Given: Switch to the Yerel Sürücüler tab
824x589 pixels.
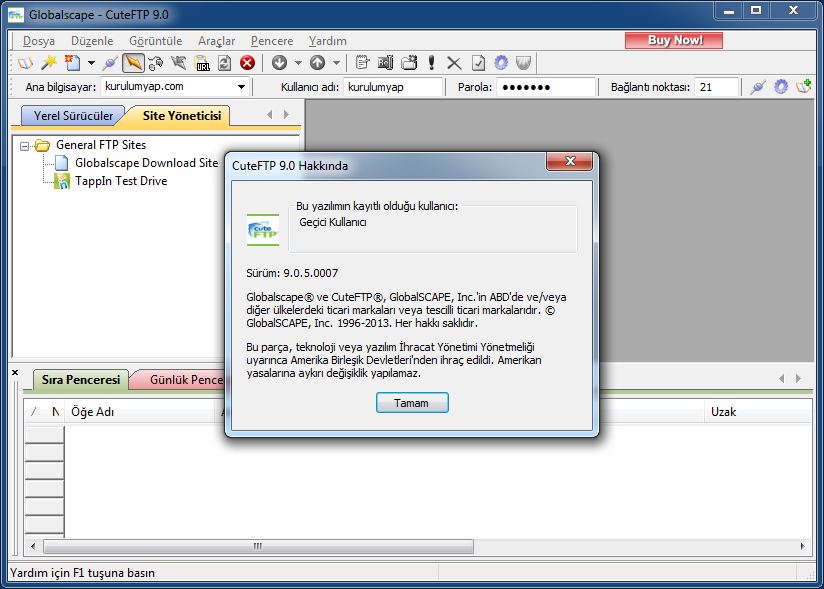Looking at the screenshot, I should point(73,116).
